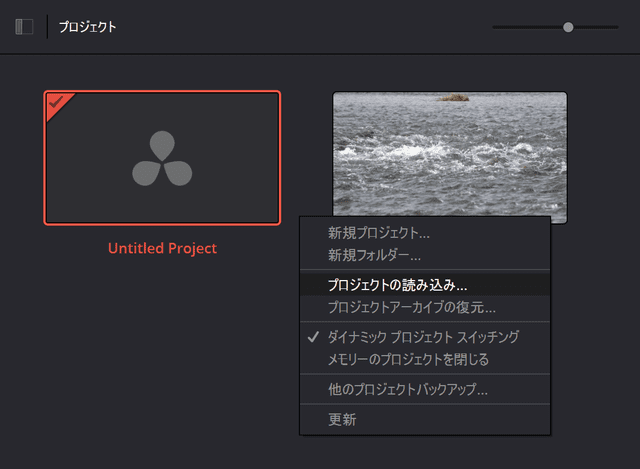The height and width of the screenshot is (469, 640).
Task: Click empty area below Untitled Project
Action: (162, 347)
